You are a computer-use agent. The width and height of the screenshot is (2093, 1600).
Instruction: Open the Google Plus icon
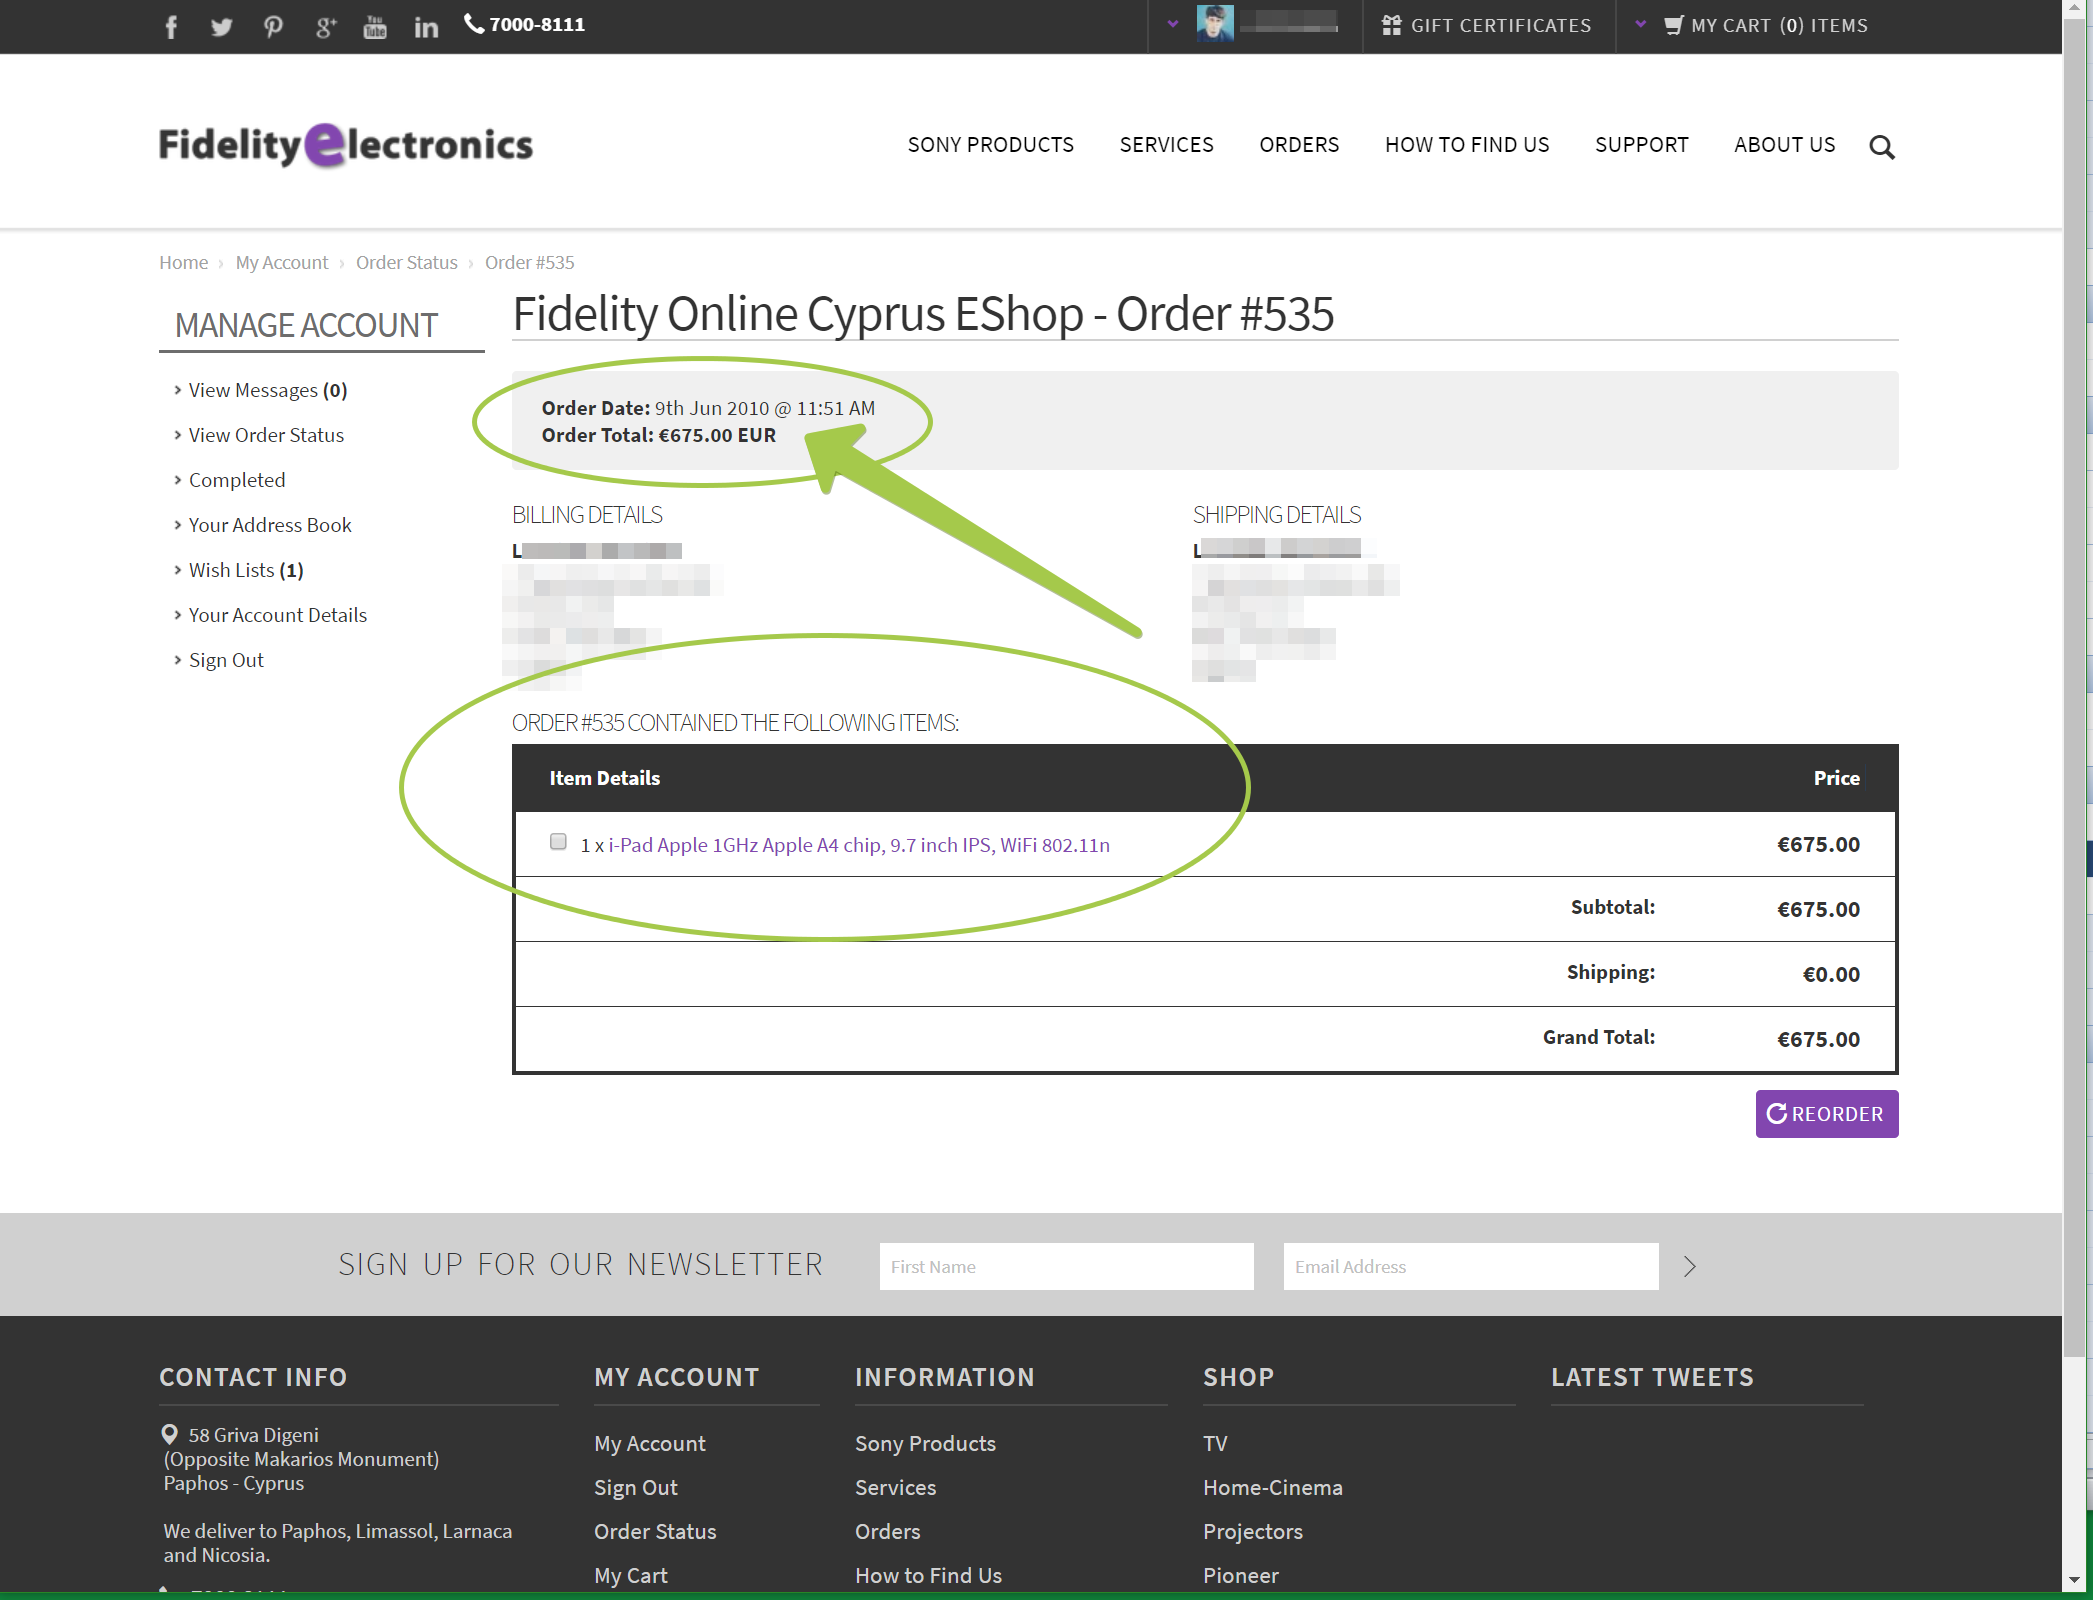(x=325, y=27)
